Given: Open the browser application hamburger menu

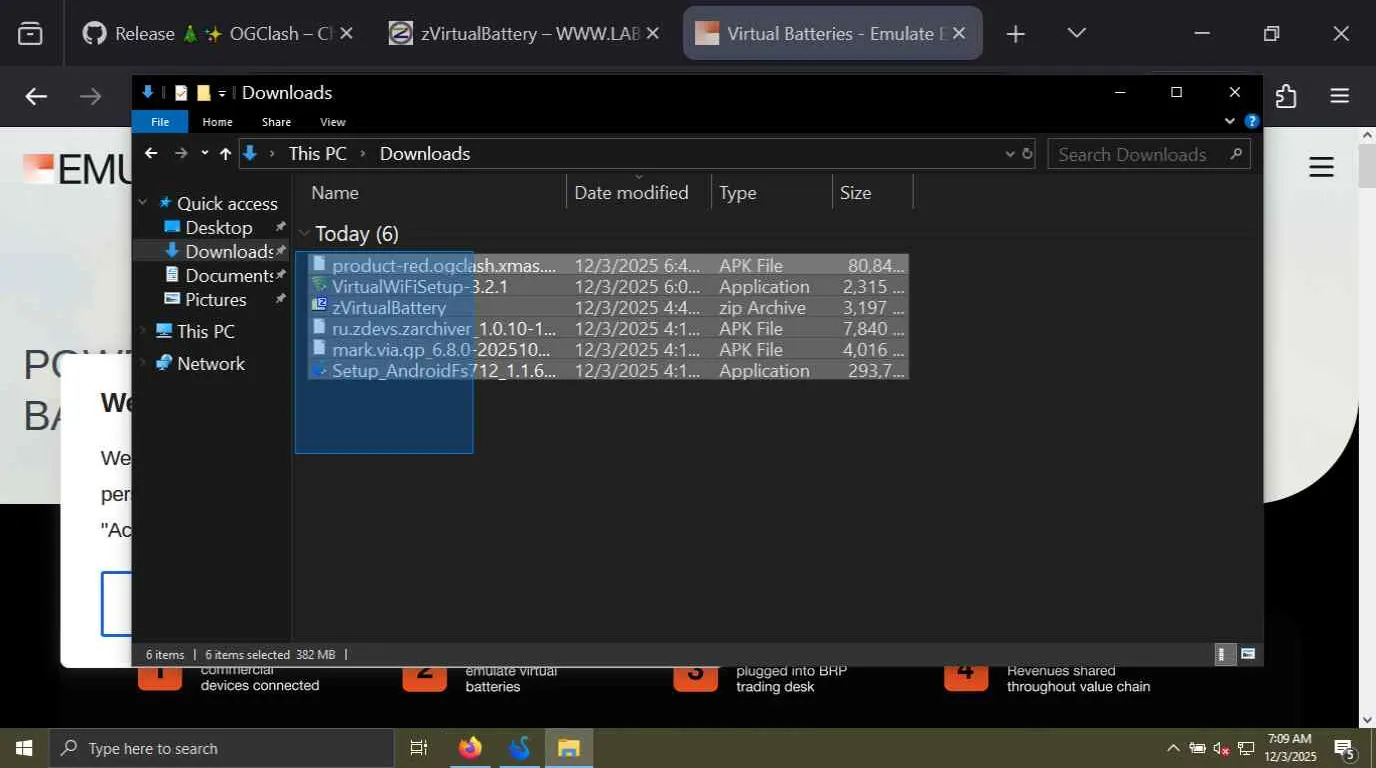Looking at the screenshot, I should point(1340,96).
